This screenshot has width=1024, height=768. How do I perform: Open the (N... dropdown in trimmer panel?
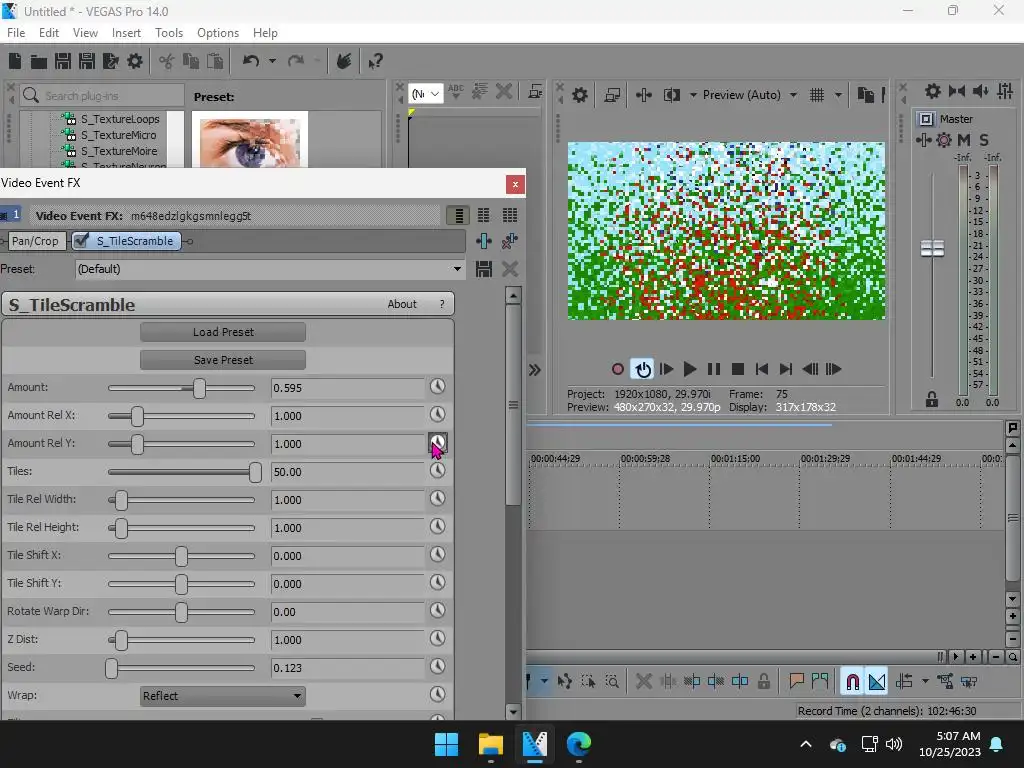(x=425, y=94)
